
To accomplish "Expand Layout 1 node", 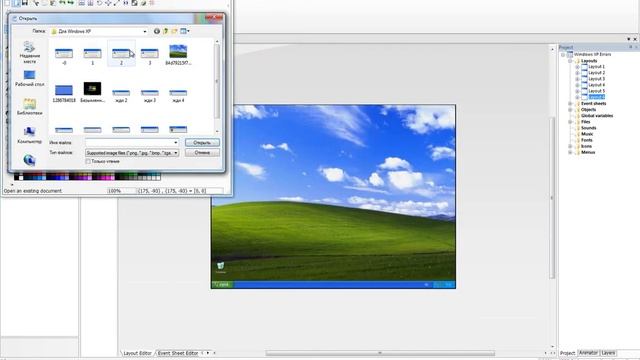I will click(x=577, y=67).
